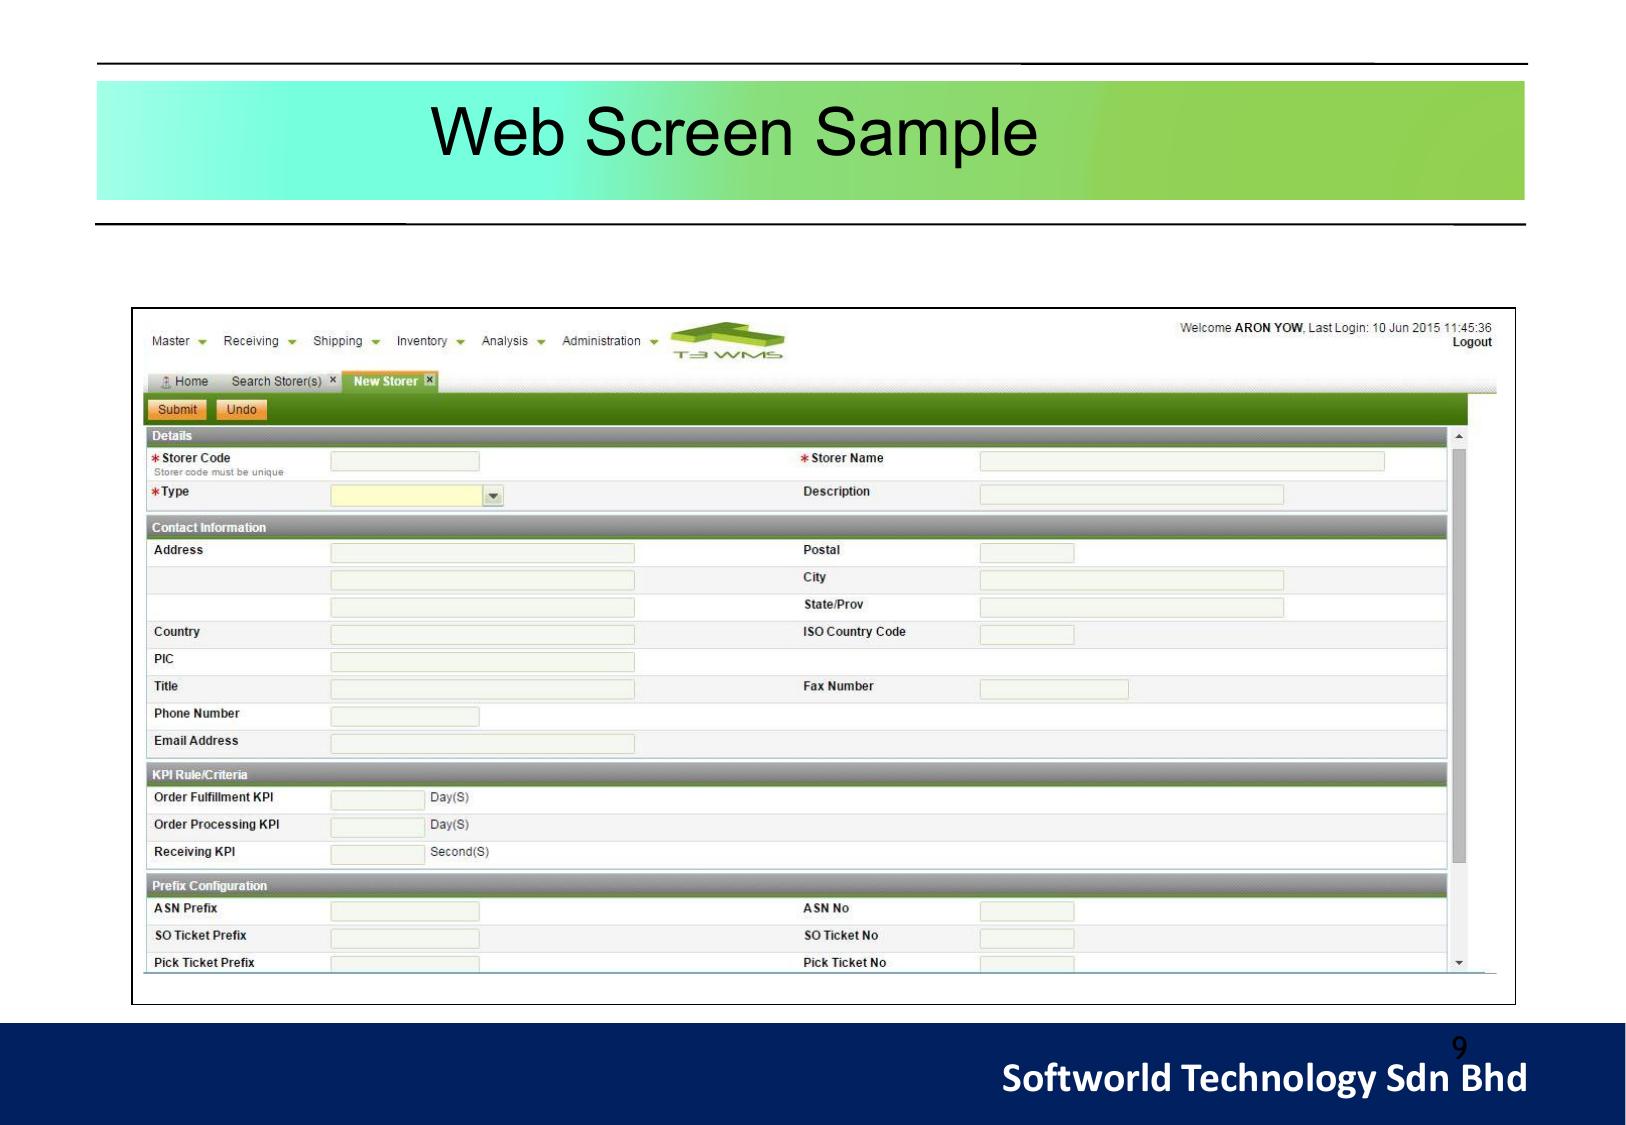Click the ISO Country Code field

pos(1027,635)
